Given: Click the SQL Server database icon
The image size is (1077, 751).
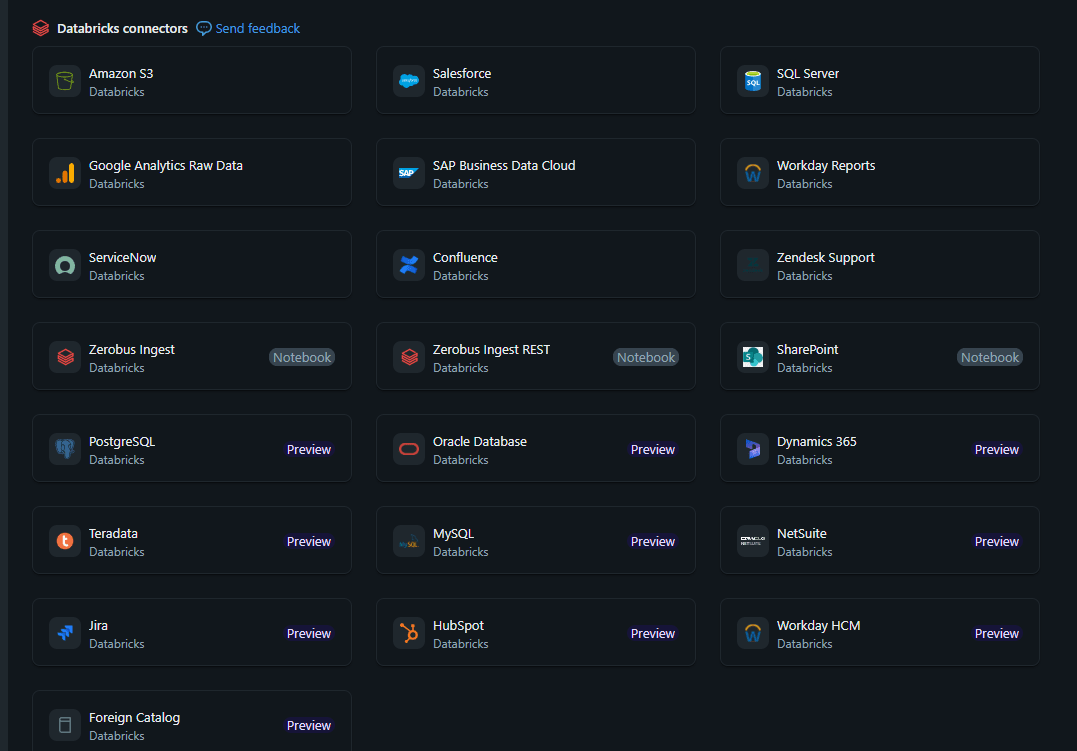Looking at the screenshot, I should 753,81.
